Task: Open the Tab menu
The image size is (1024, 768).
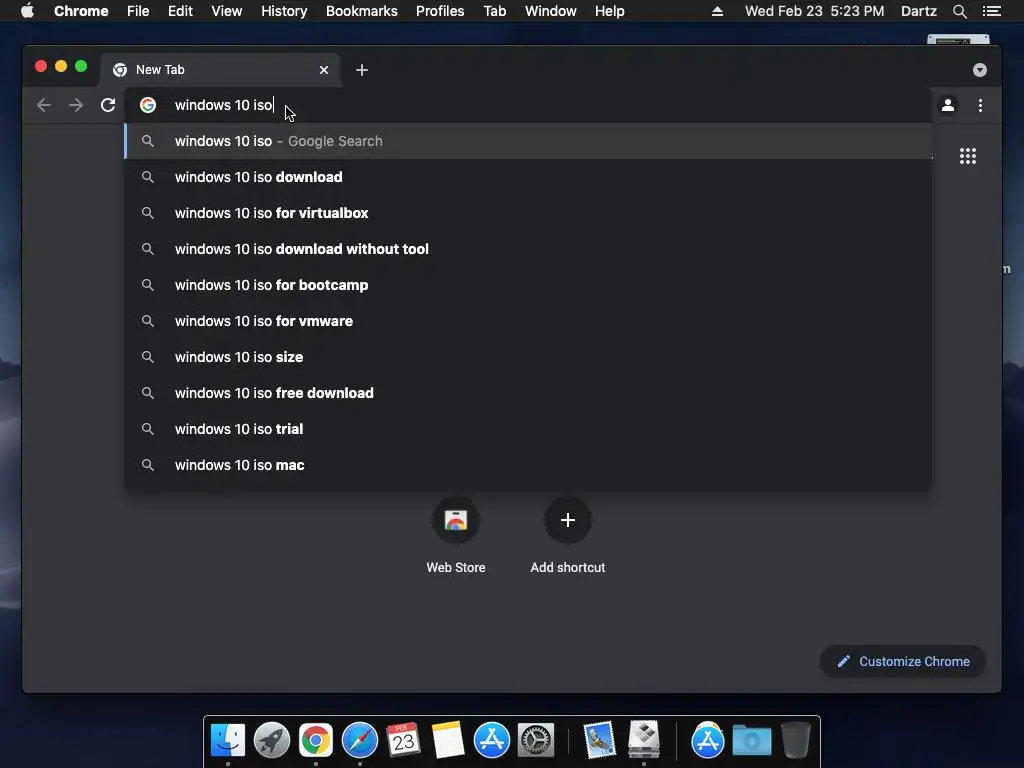Action: [494, 11]
